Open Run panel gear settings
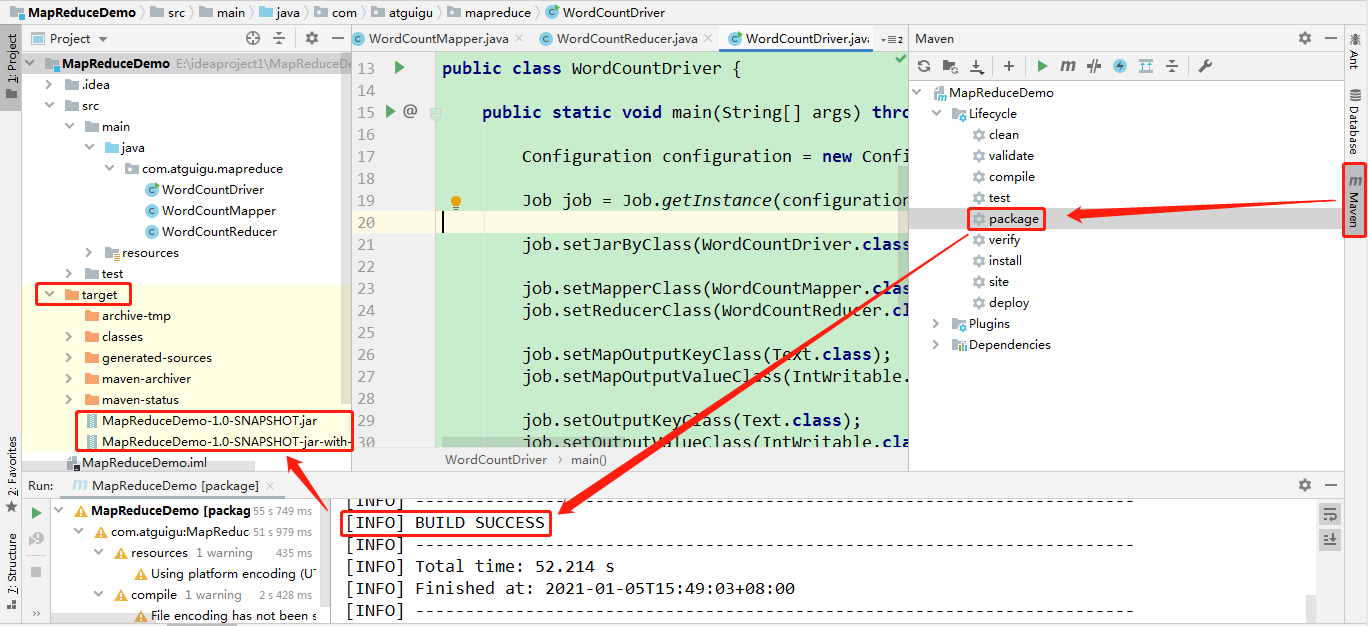Viewport: 1368px width, 626px height. [1305, 485]
